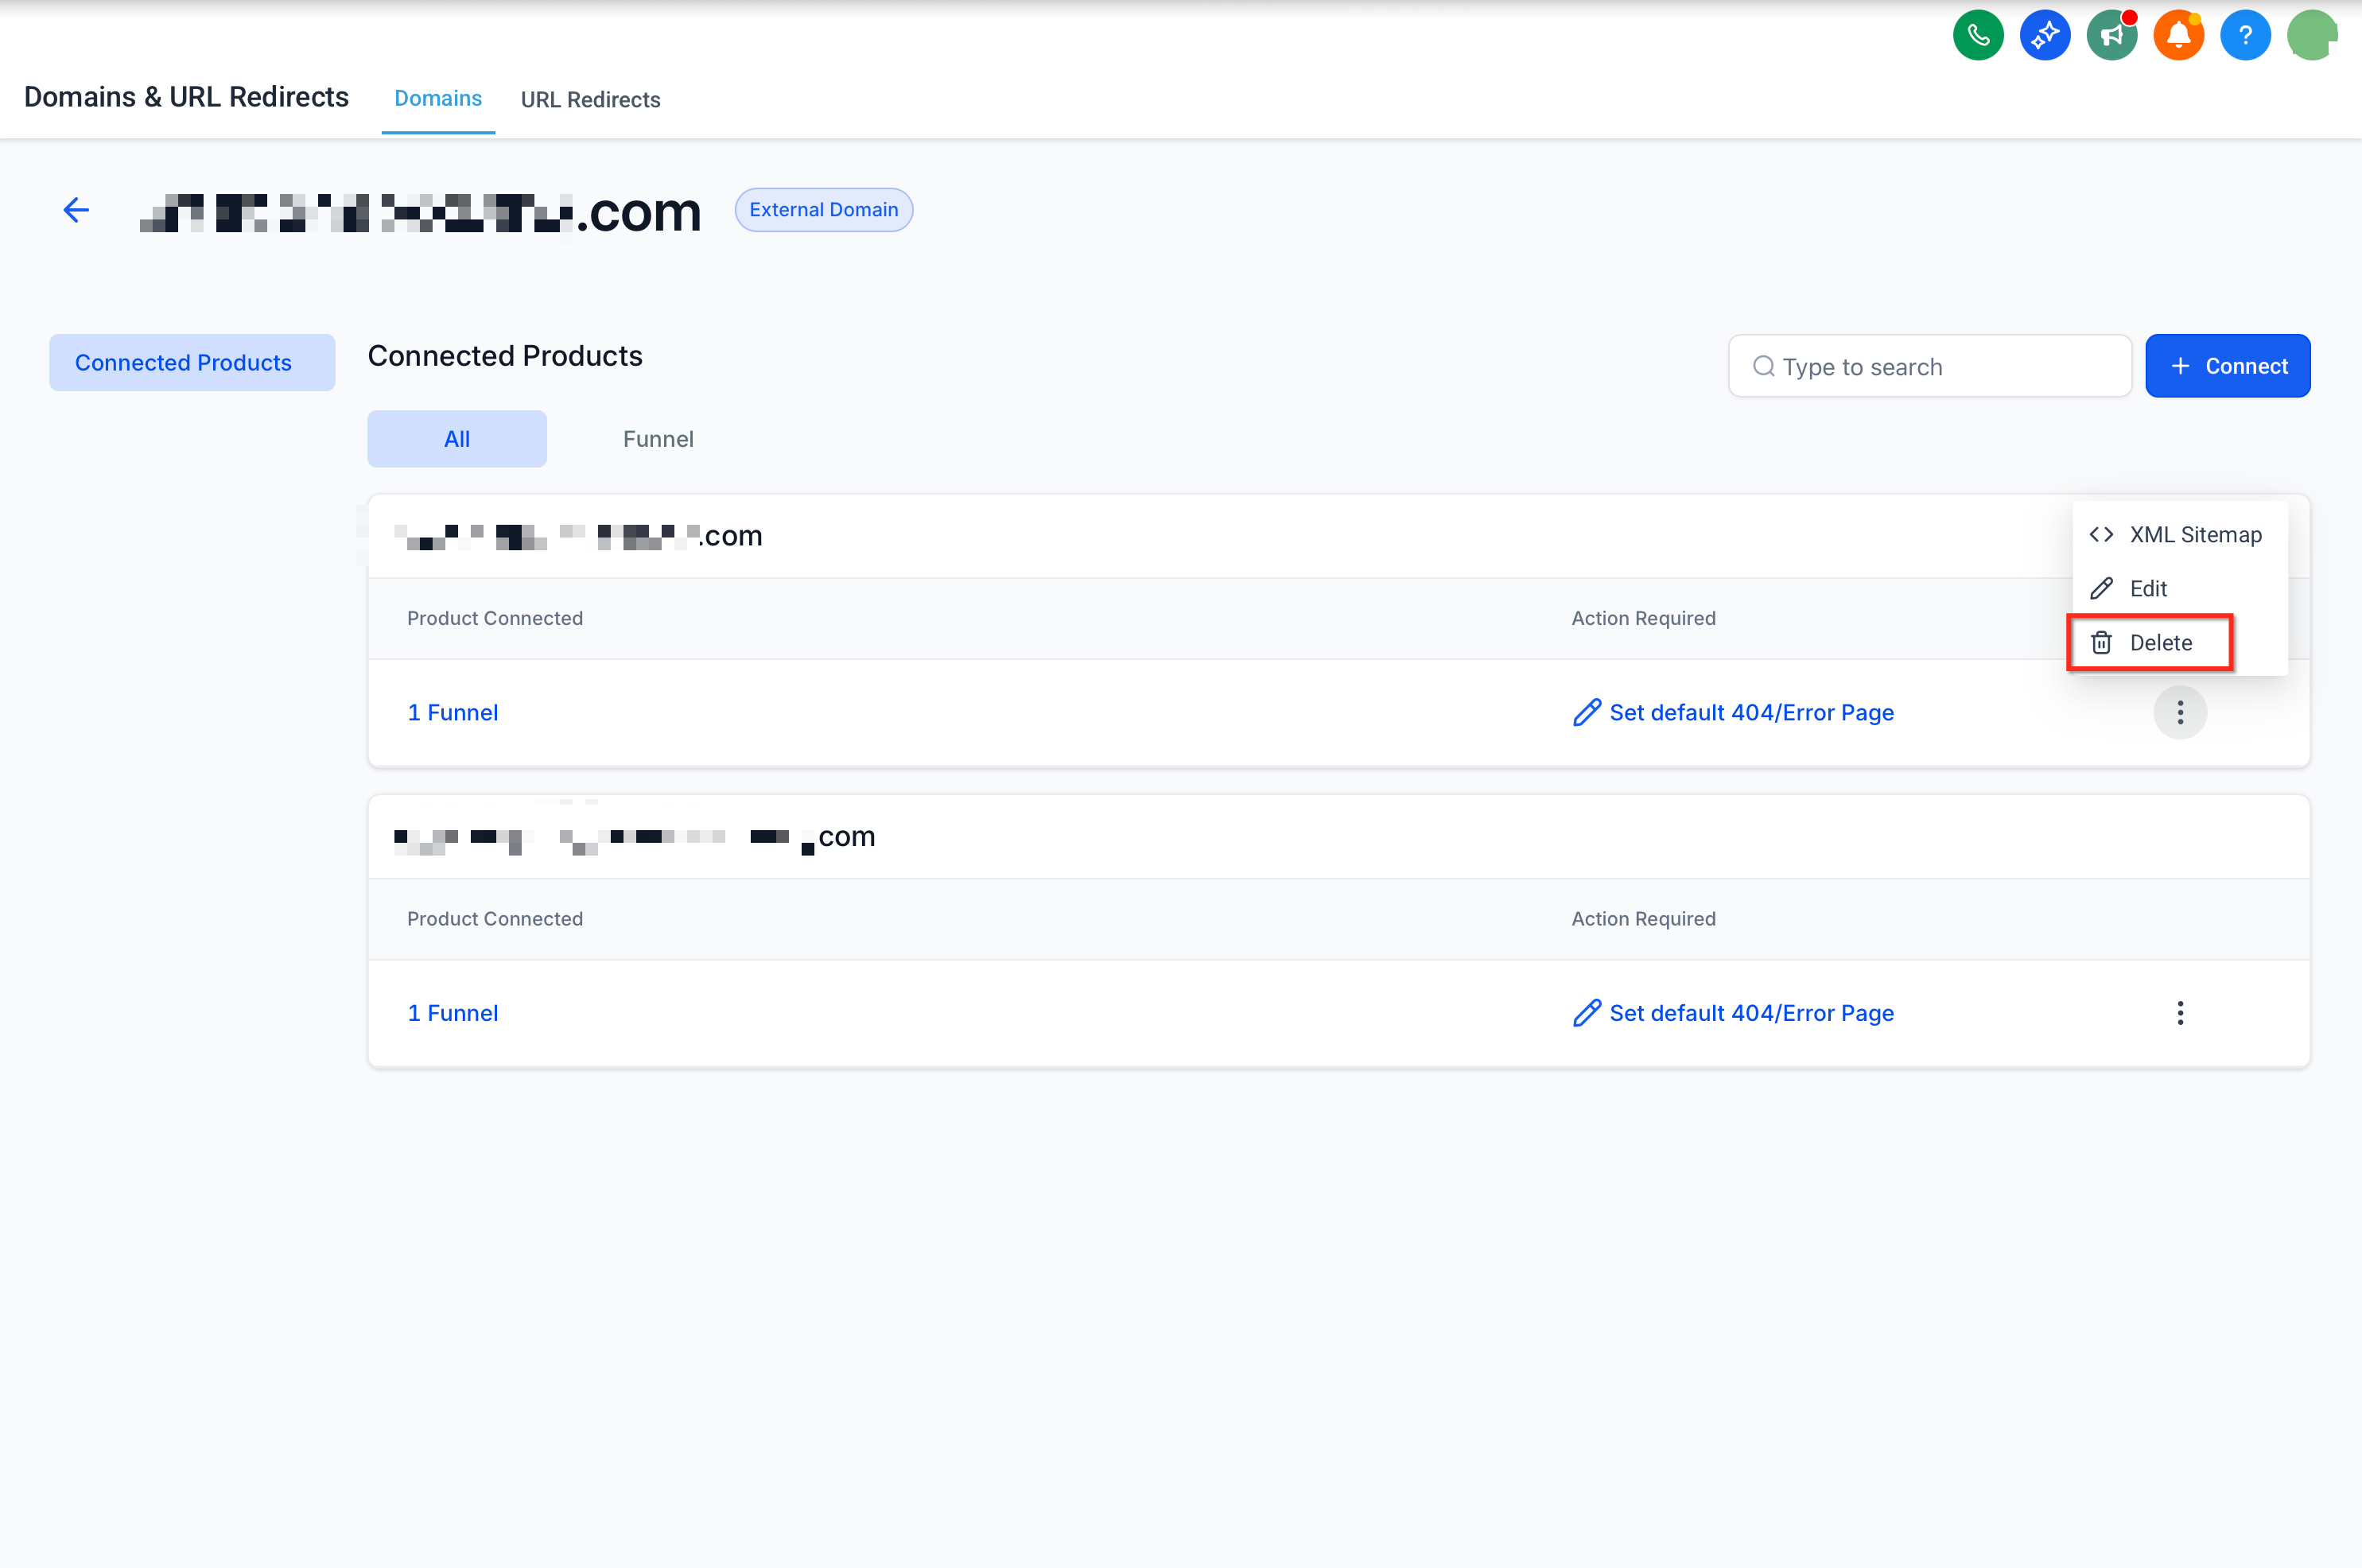Select the Funnel filter tab

pyautogui.click(x=658, y=439)
